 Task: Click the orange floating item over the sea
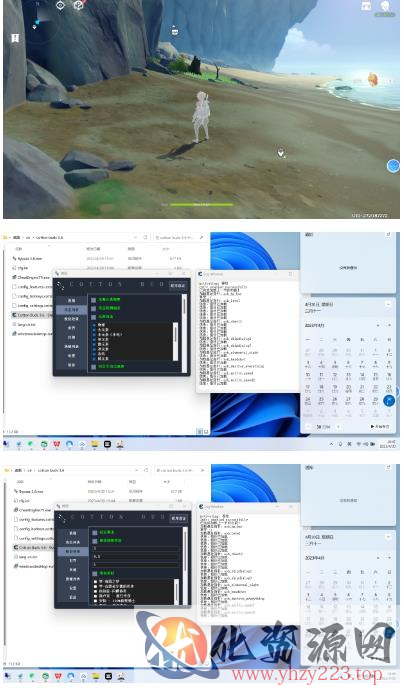click(372, 80)
